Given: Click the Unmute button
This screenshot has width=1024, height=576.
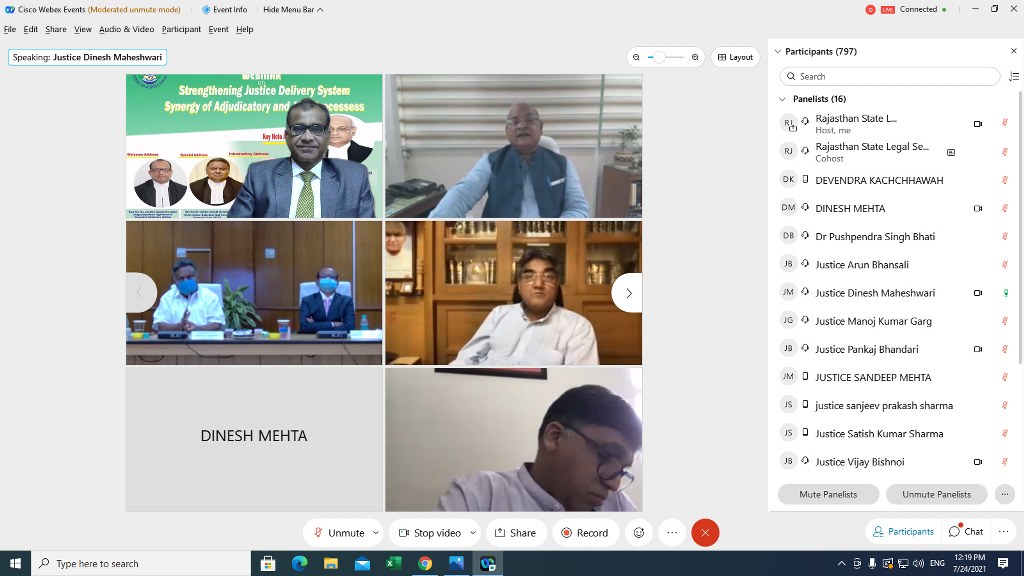Looking at the screenshot, I should 339,533.
